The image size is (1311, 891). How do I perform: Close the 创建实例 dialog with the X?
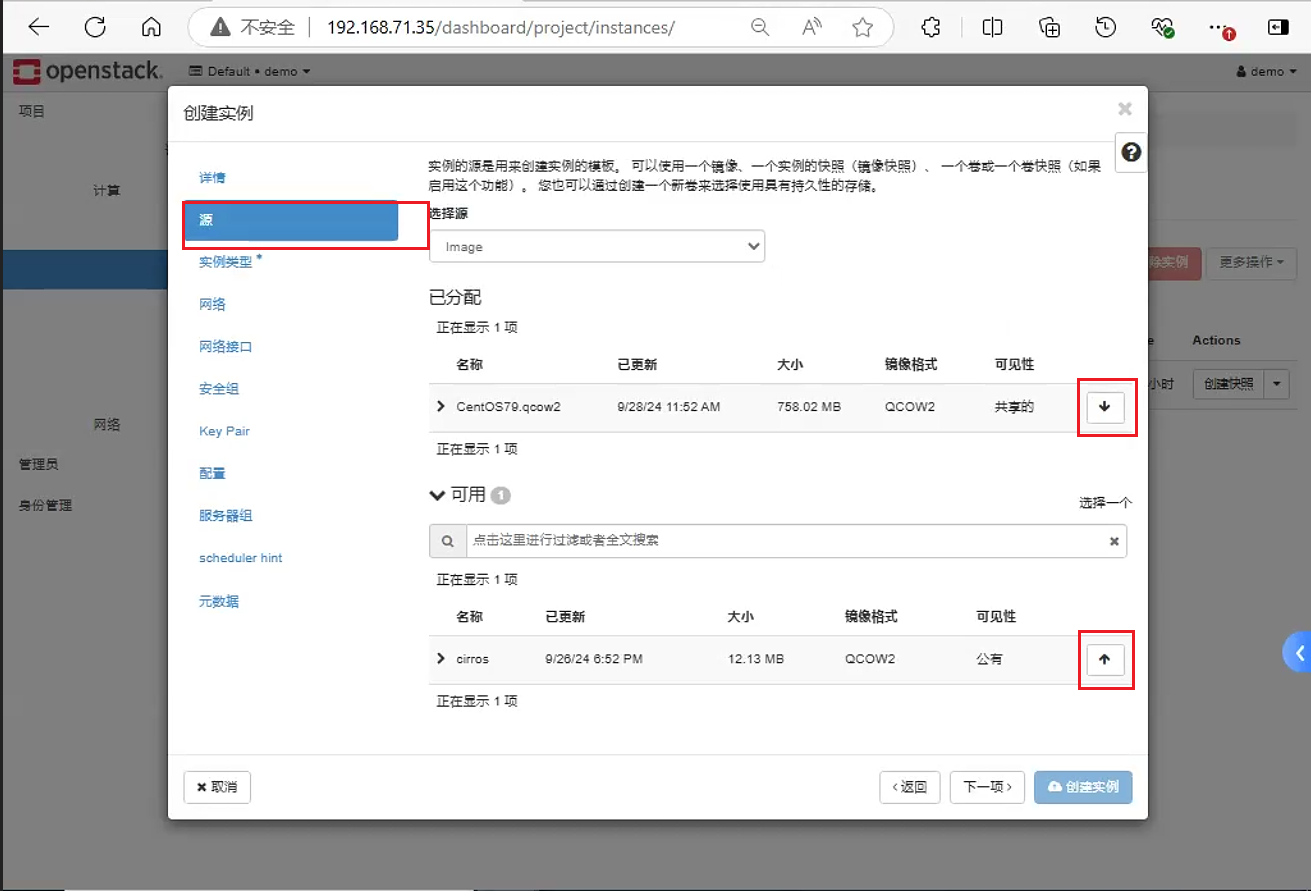tap(1125, 109)
